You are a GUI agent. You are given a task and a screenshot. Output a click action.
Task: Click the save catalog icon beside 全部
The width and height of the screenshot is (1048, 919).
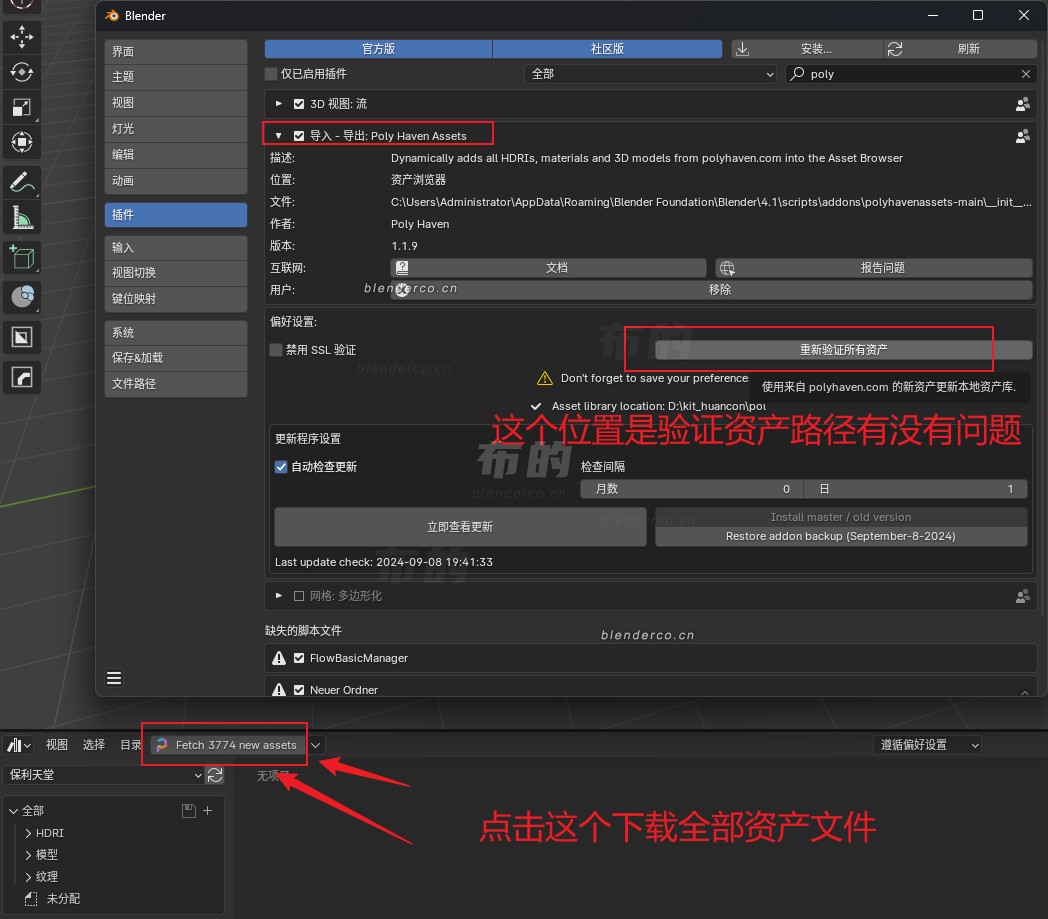(189, 811)
